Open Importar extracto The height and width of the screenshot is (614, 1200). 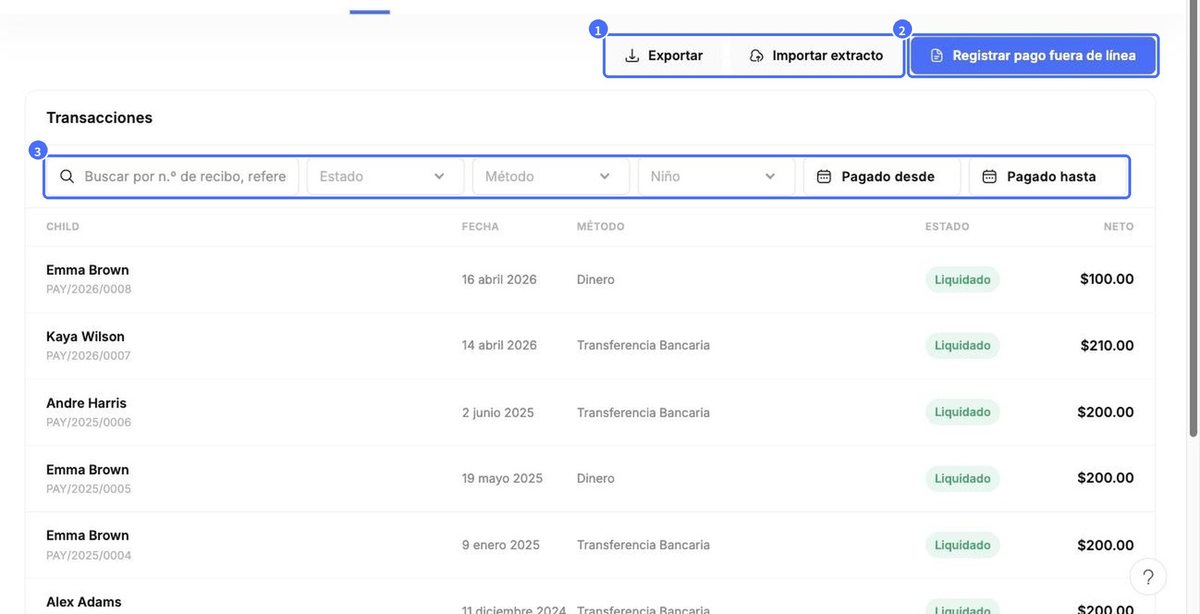(x=816, y=56)
